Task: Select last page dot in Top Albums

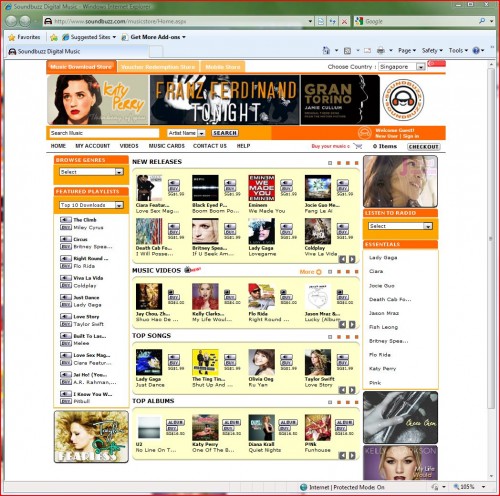Action: click(x=356, y=402)
